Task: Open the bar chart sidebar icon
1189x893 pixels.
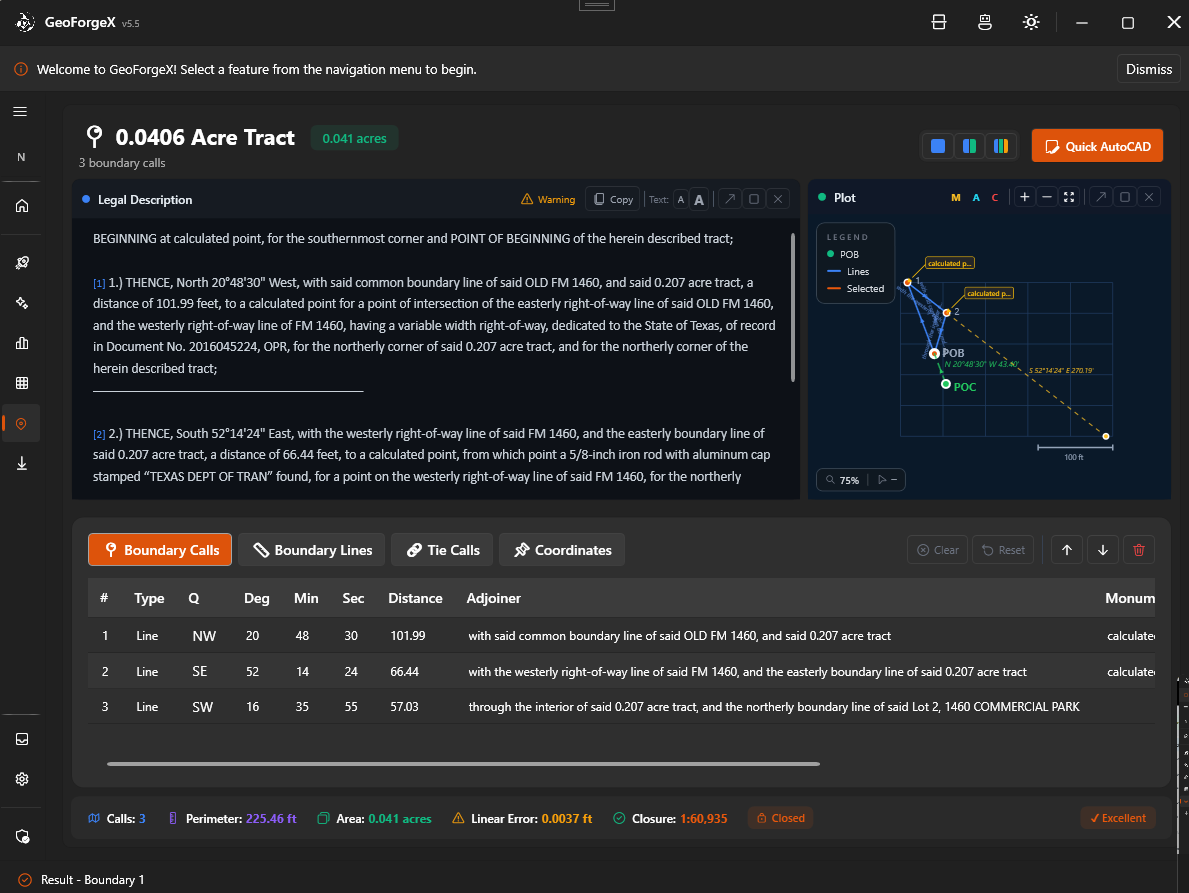Action: pos(21,343)
